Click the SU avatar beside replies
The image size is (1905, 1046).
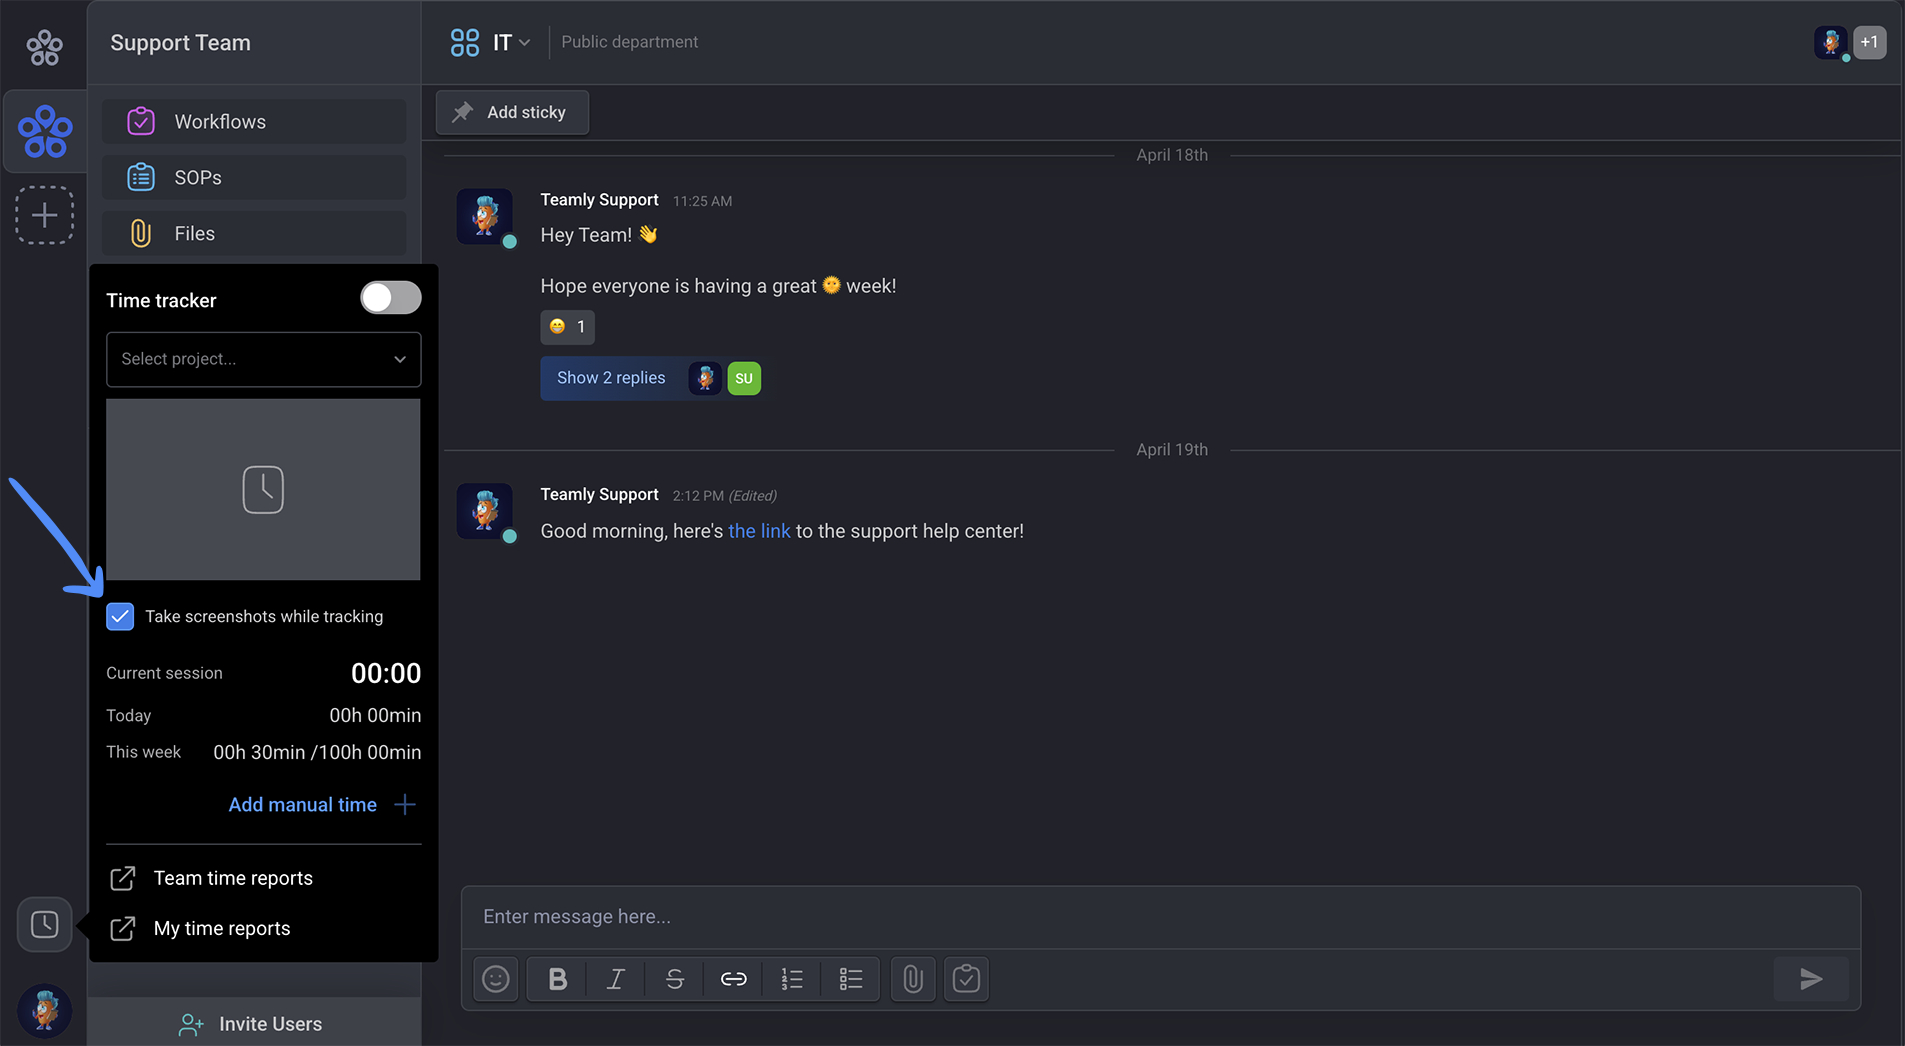[x=744, y=378]
